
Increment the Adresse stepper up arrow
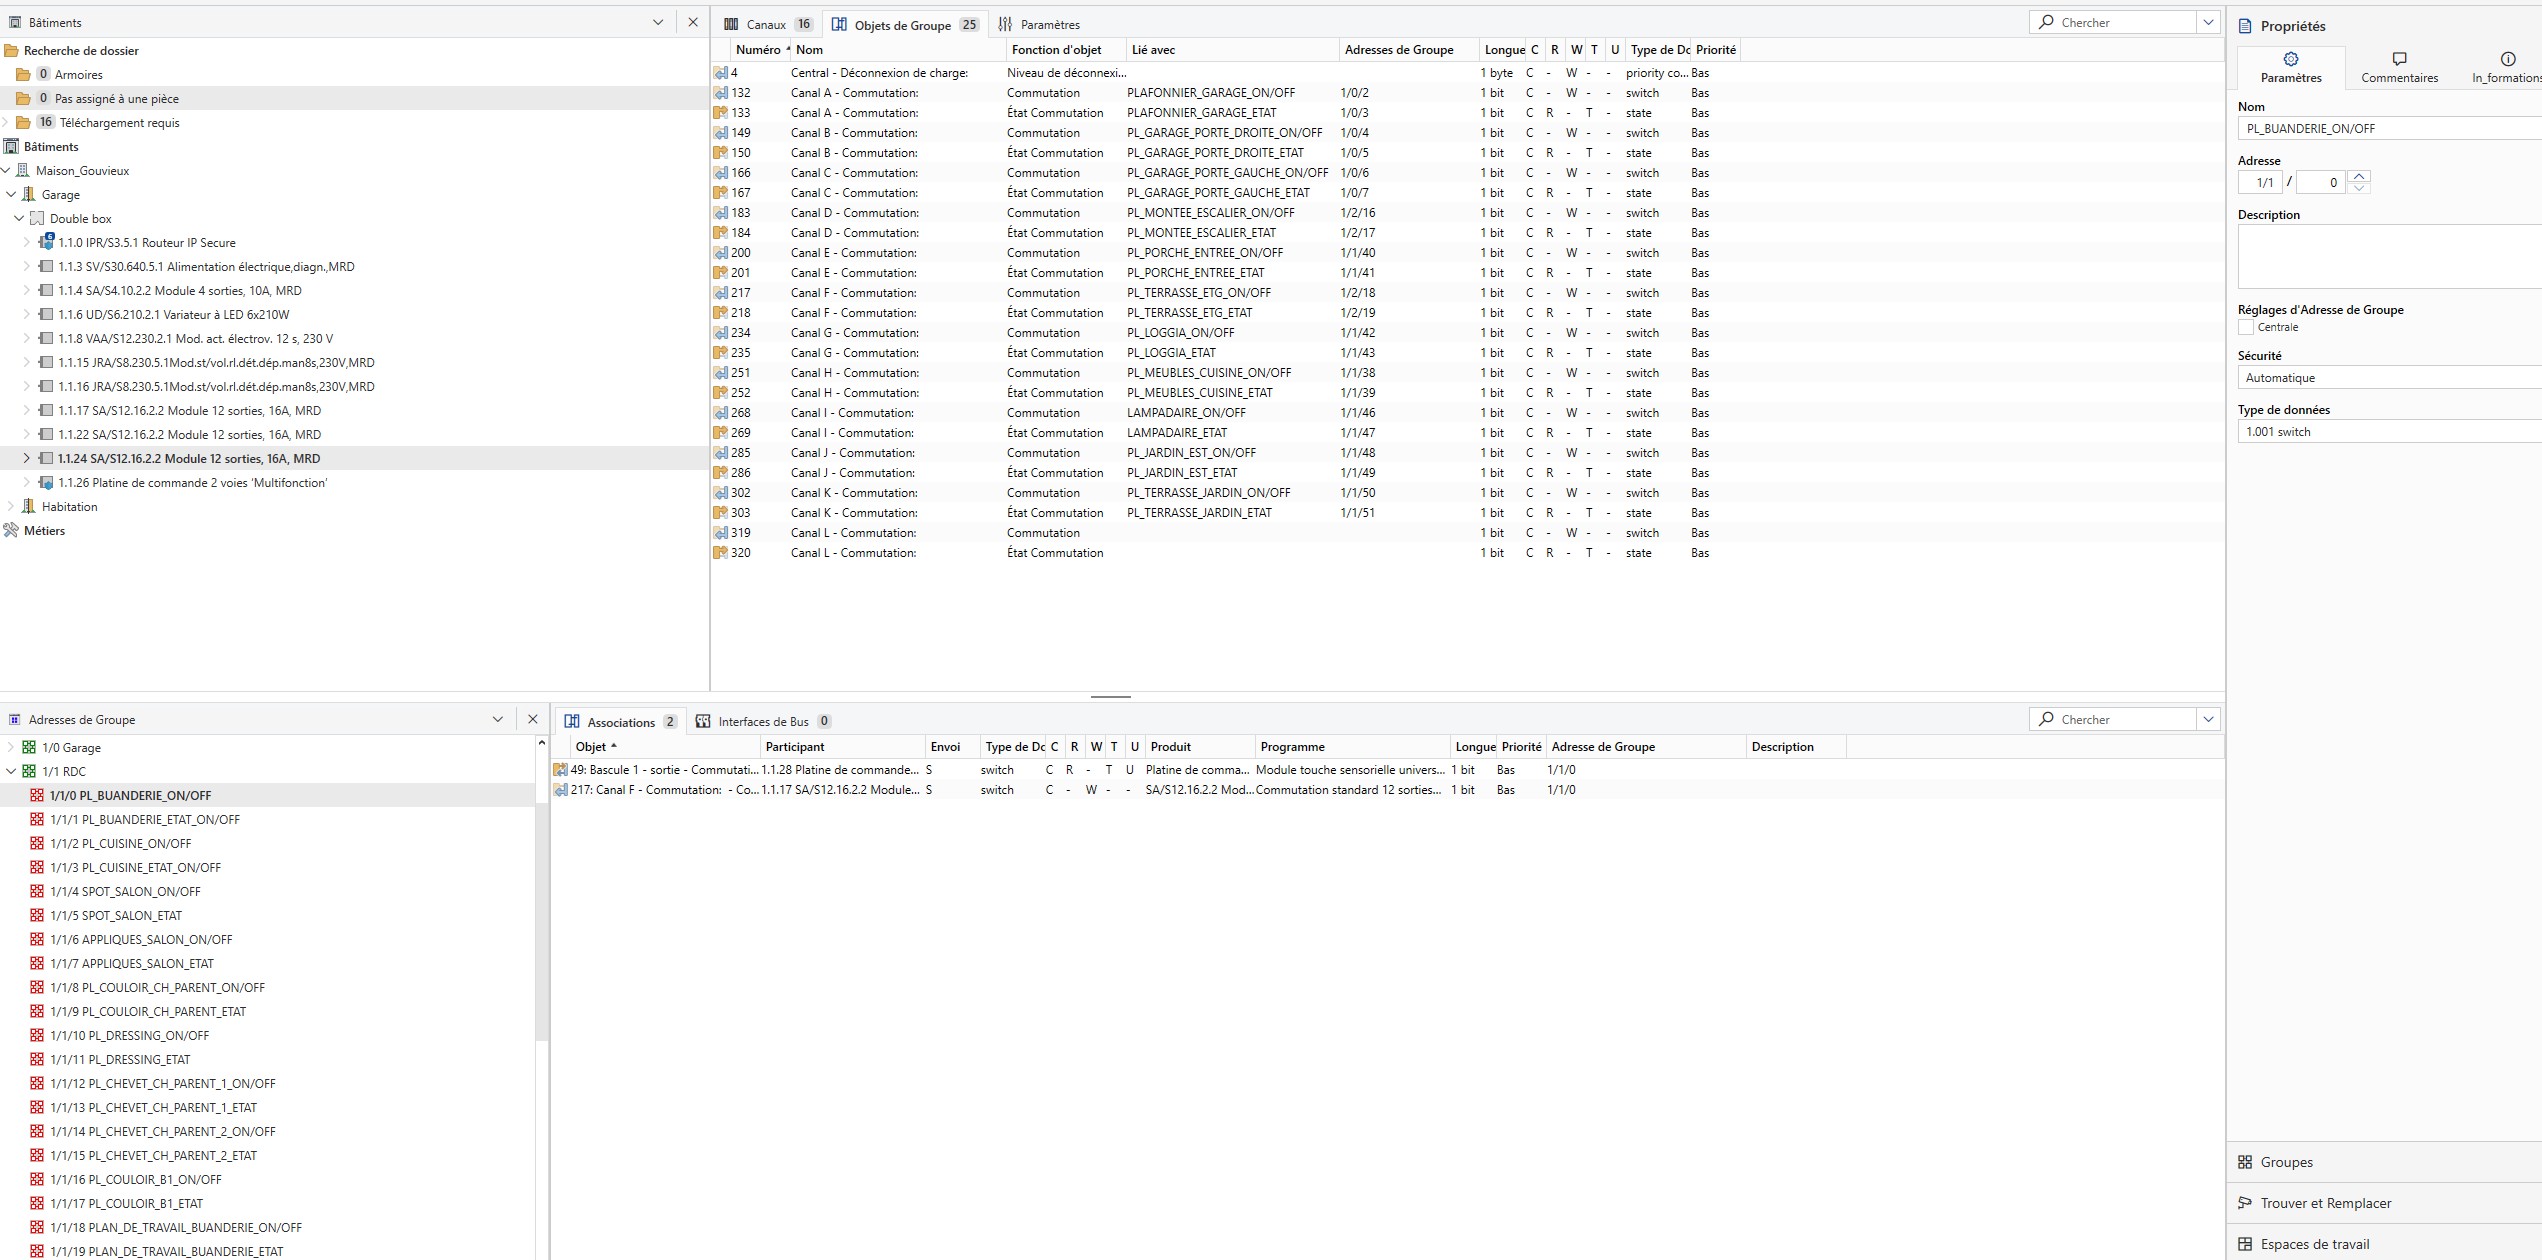pos(2359,176)
